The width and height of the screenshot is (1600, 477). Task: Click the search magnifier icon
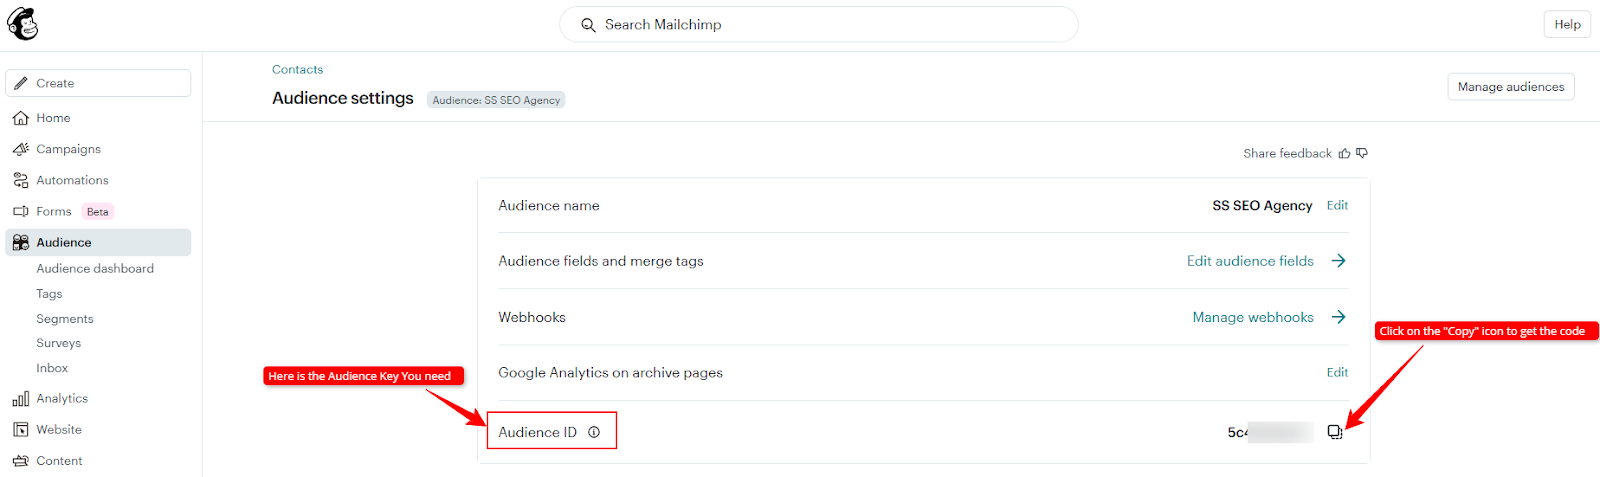coord(588,25)
